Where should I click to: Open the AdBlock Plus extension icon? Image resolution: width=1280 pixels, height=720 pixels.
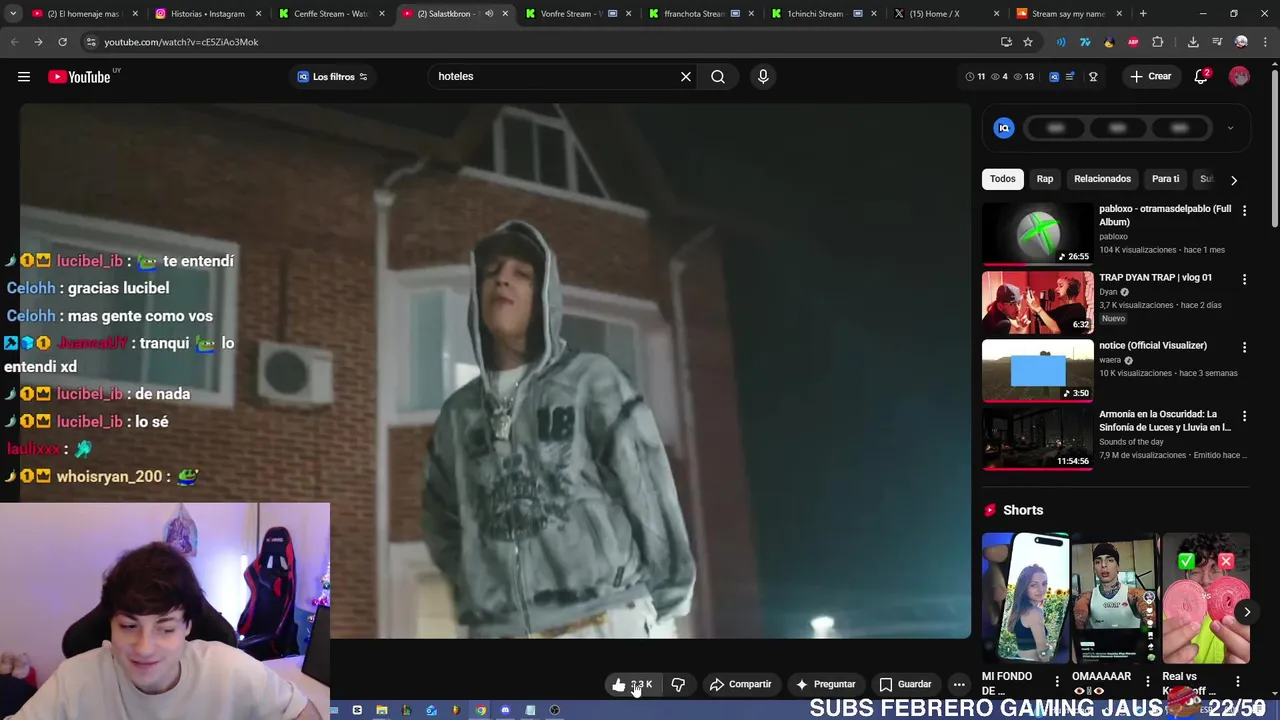click(1133, 42)
